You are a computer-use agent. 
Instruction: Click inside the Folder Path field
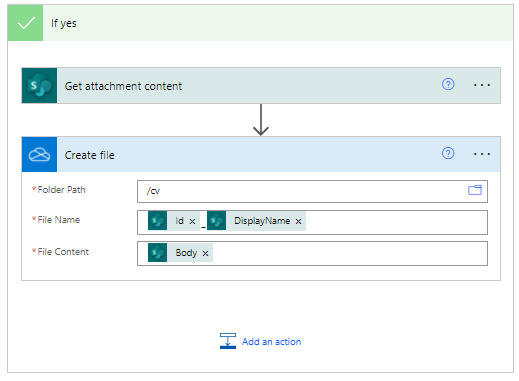click(302, 191)
